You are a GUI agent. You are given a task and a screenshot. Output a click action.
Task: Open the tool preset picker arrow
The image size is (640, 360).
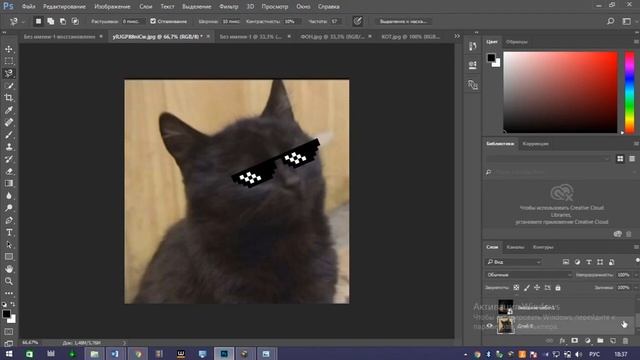[x=23, y=22]
